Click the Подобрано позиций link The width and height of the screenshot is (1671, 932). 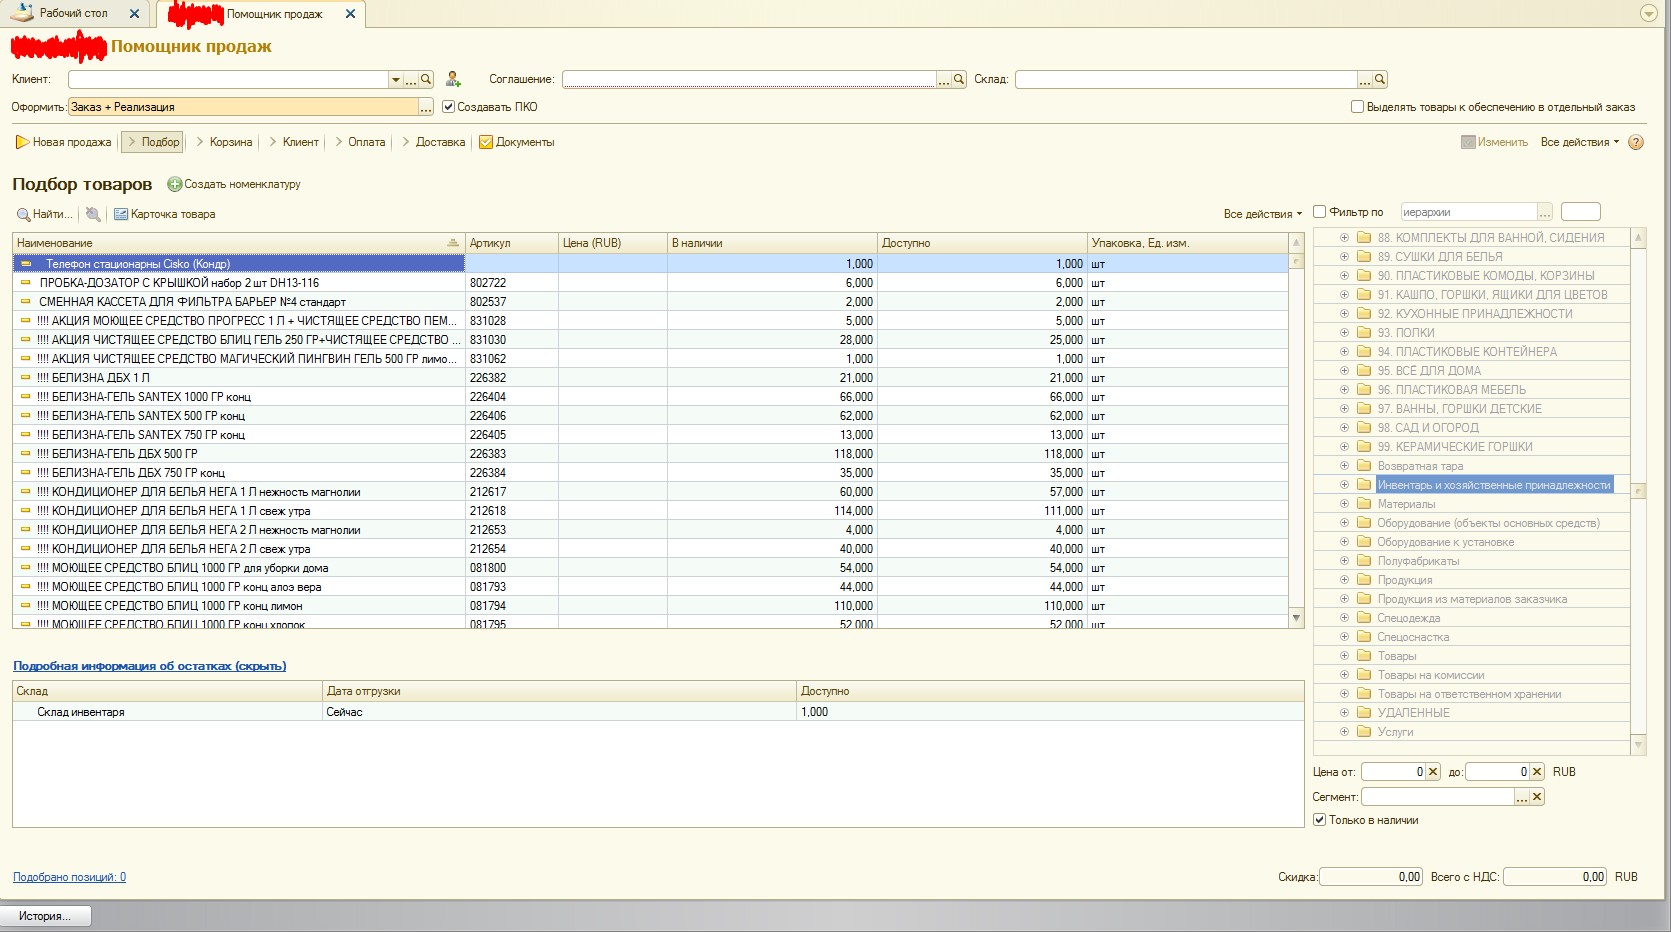pos(69,877)
